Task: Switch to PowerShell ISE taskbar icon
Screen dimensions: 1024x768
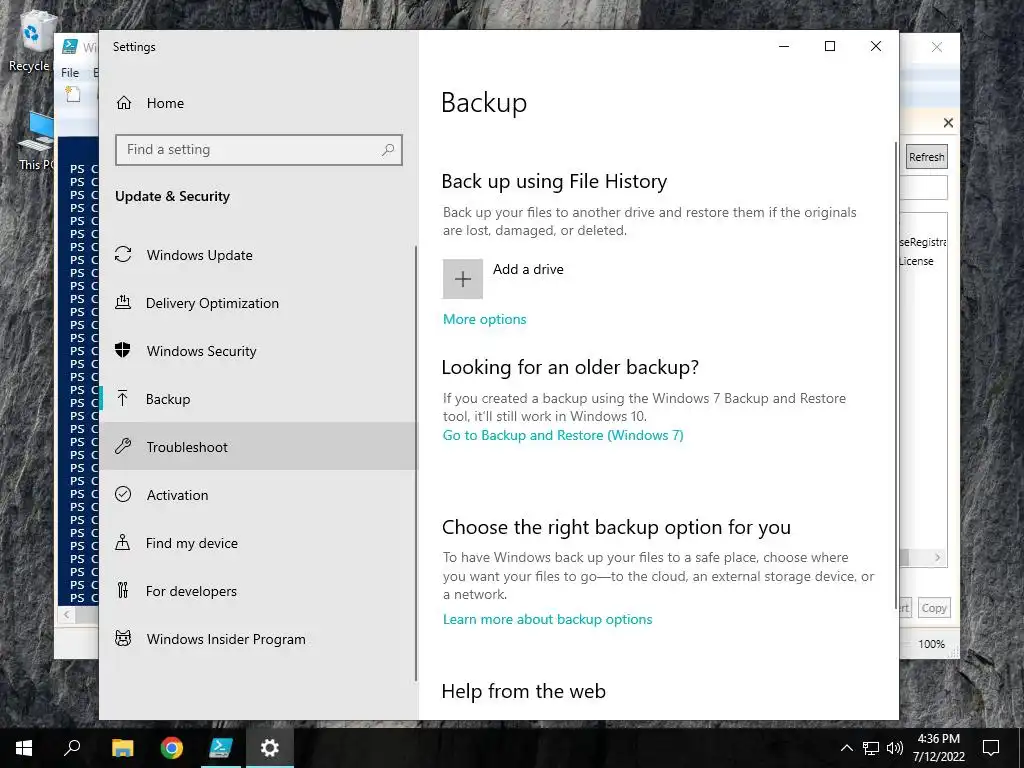Action: coord(221,748)
